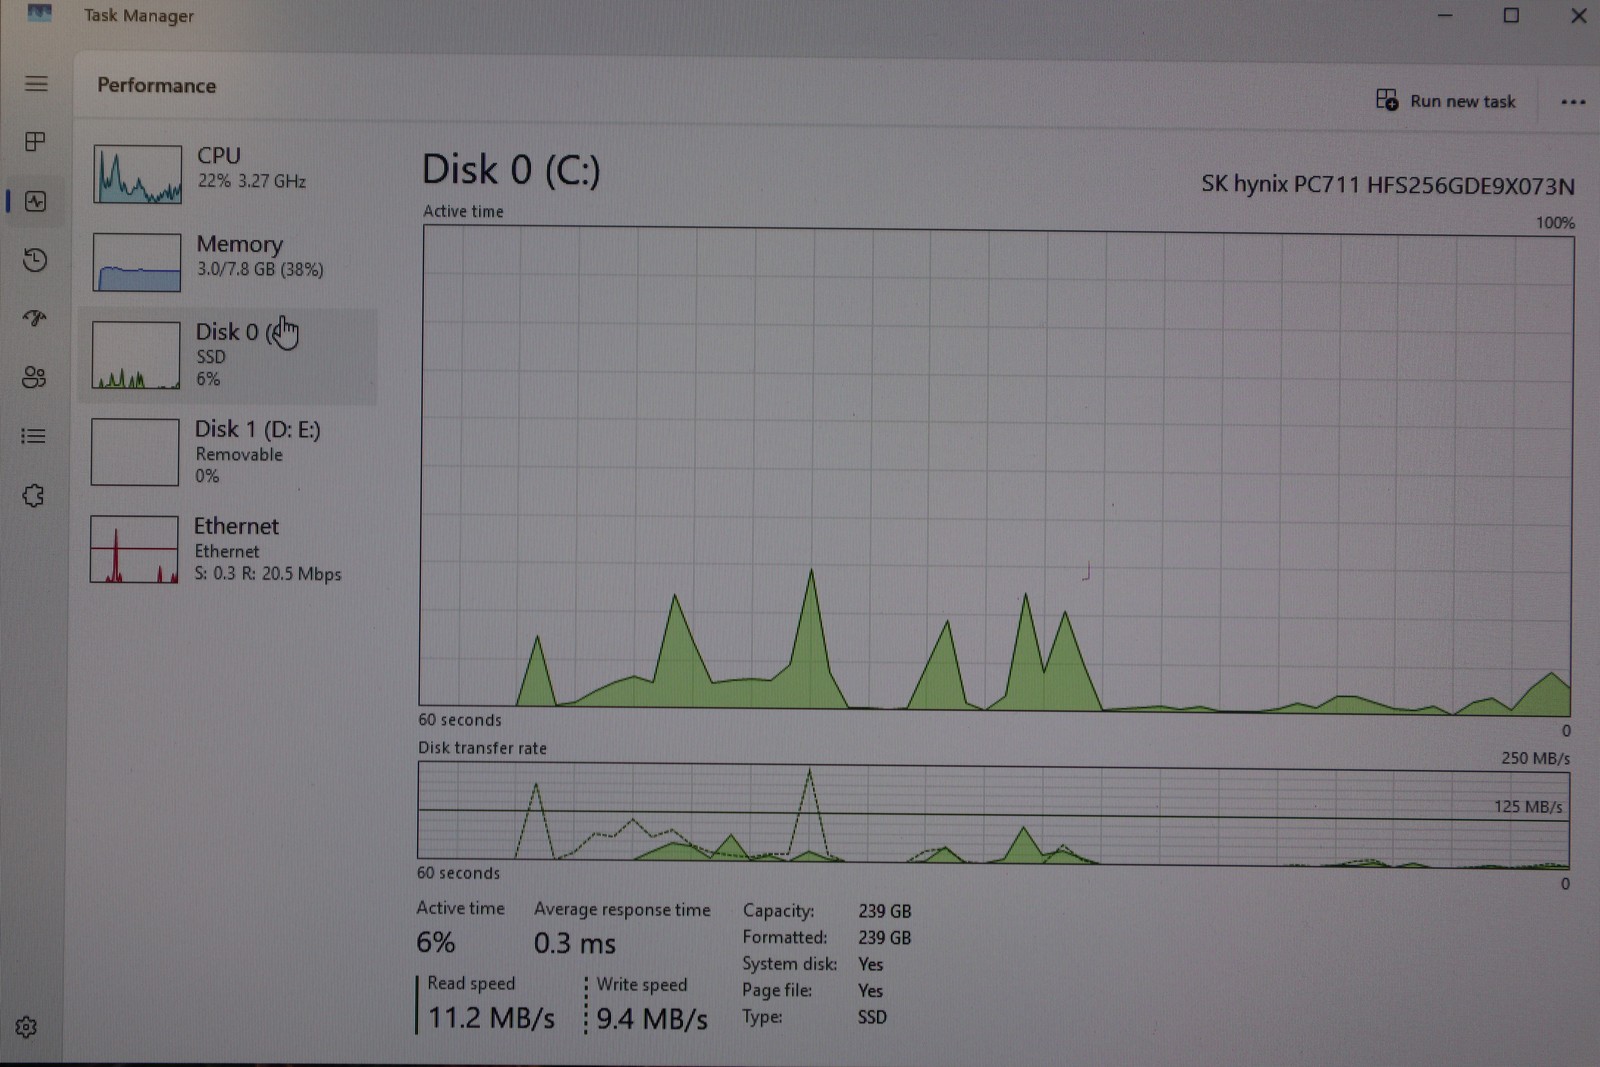Click the 0.3 ms average response time
The width and height of the screenshot is (1600, 1067).
pos(575,943)
